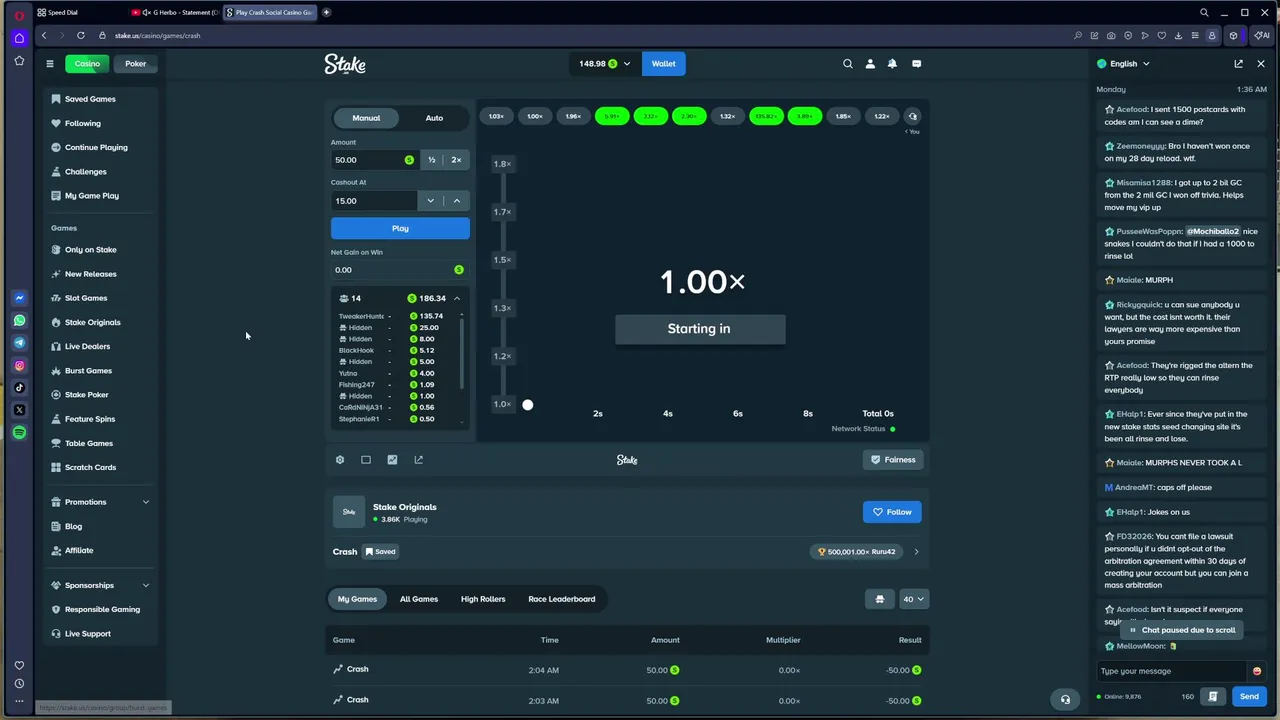Expand the 500,001.00× Ruru42 record arrow
This screenshot has height=720, width=1280.
(x=916, y=552)
